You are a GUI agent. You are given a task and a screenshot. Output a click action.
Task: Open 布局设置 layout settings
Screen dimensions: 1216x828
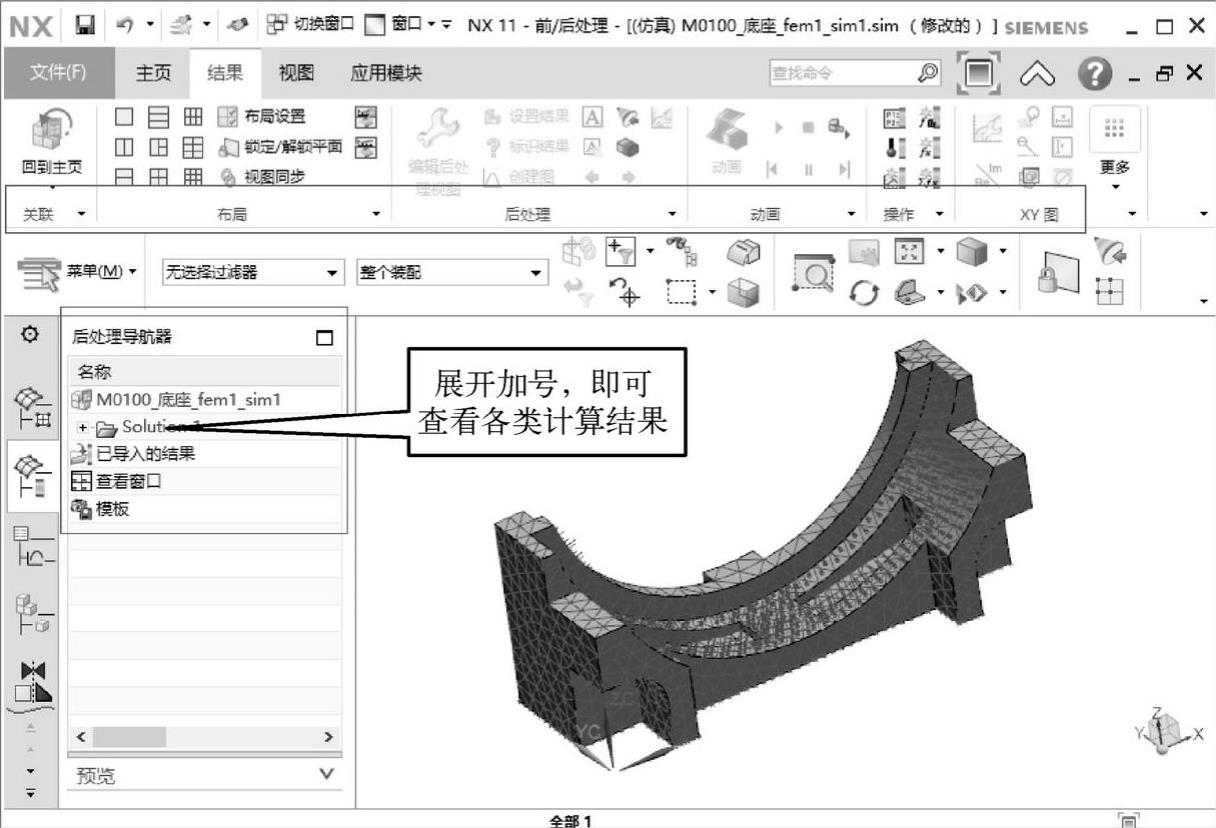point(262,117)
